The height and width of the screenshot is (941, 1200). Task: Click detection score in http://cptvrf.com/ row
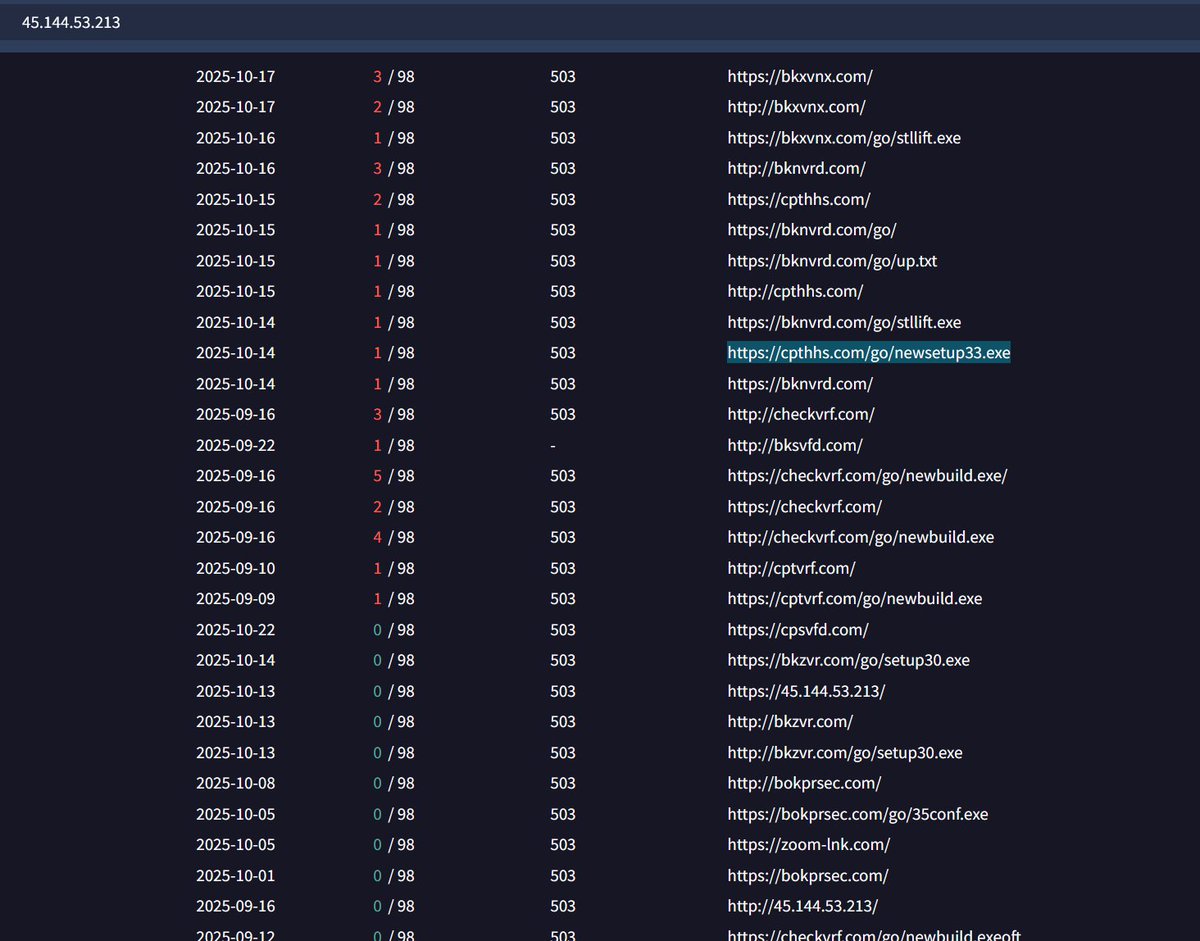click(394, 568)
